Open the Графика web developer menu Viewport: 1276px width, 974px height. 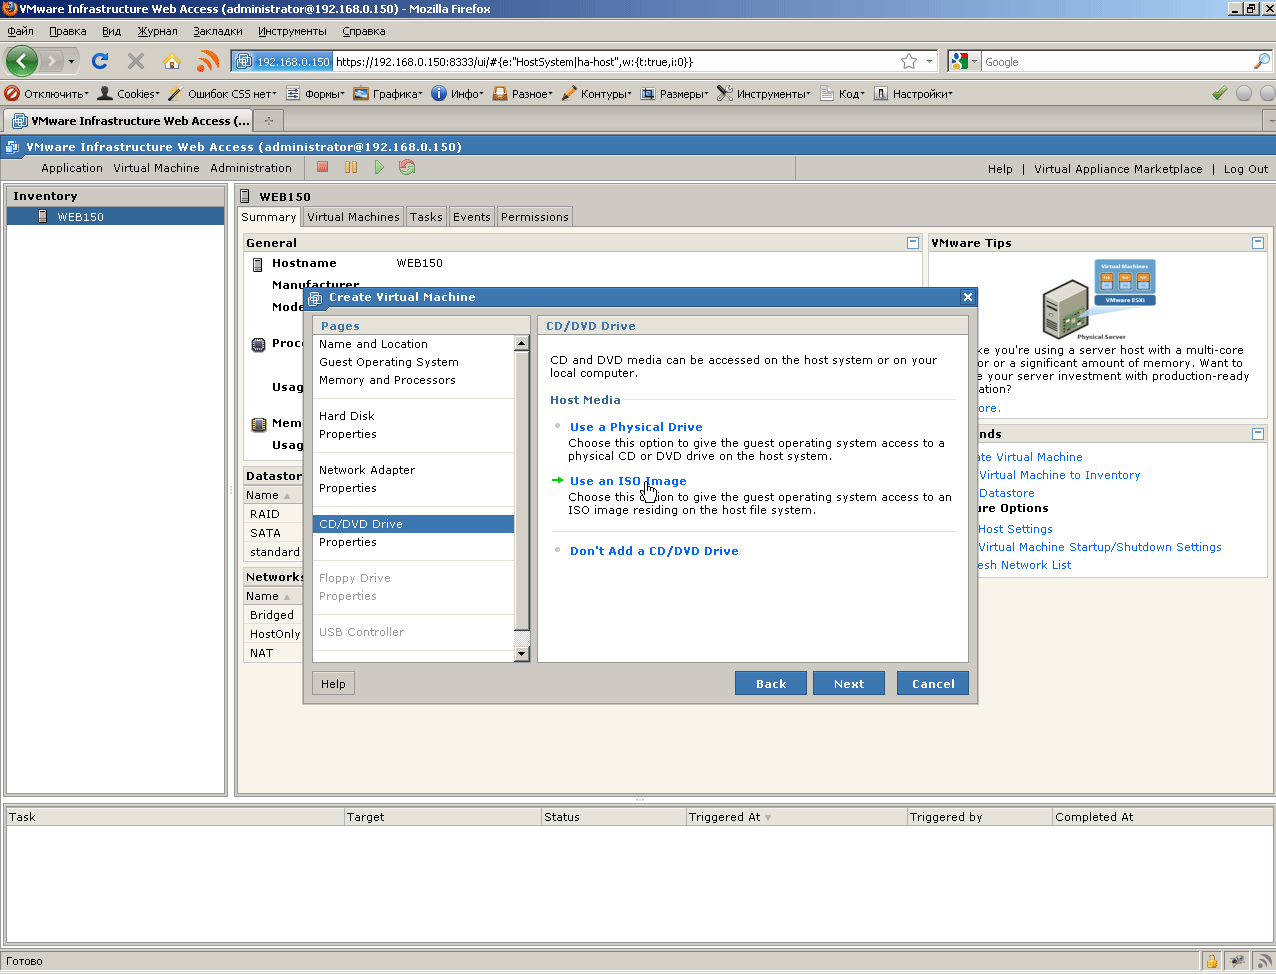[x=388, y=93]
